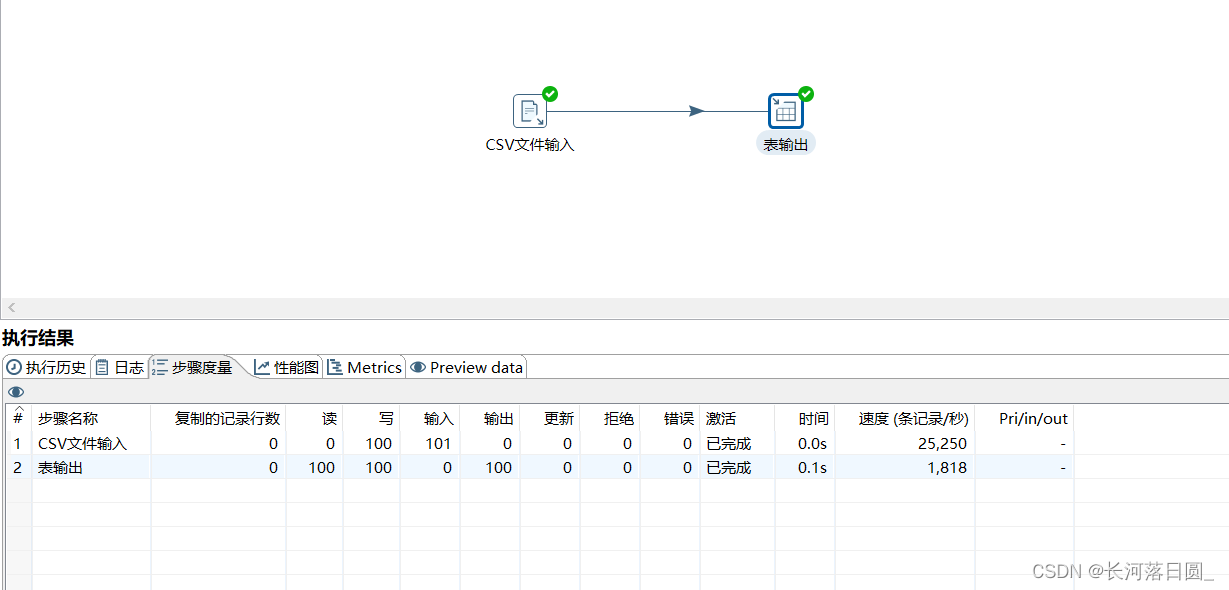Toggle the eye icon below the metrics tabs

pos(15,391)
